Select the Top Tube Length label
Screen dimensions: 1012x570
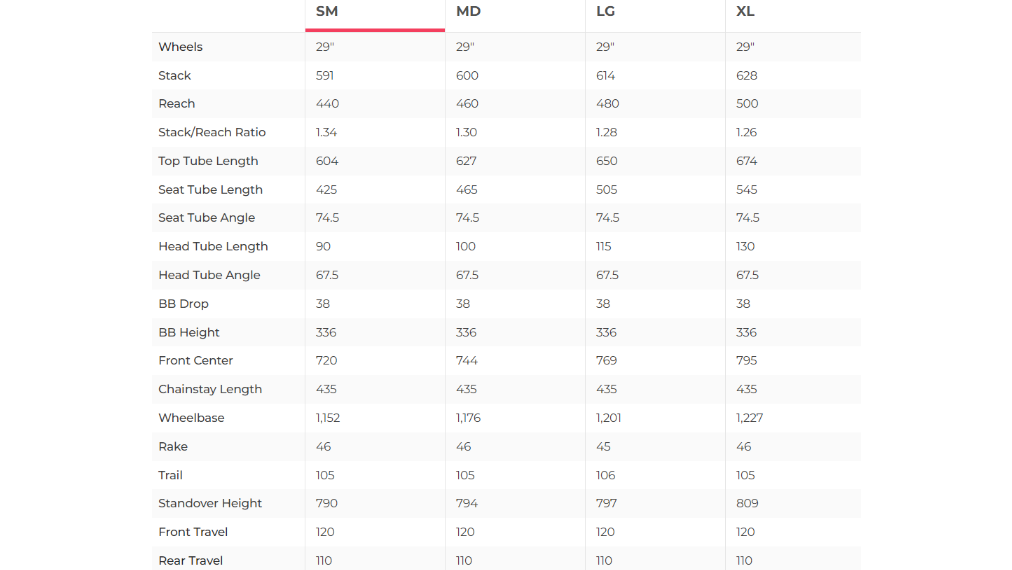[208, 161]
